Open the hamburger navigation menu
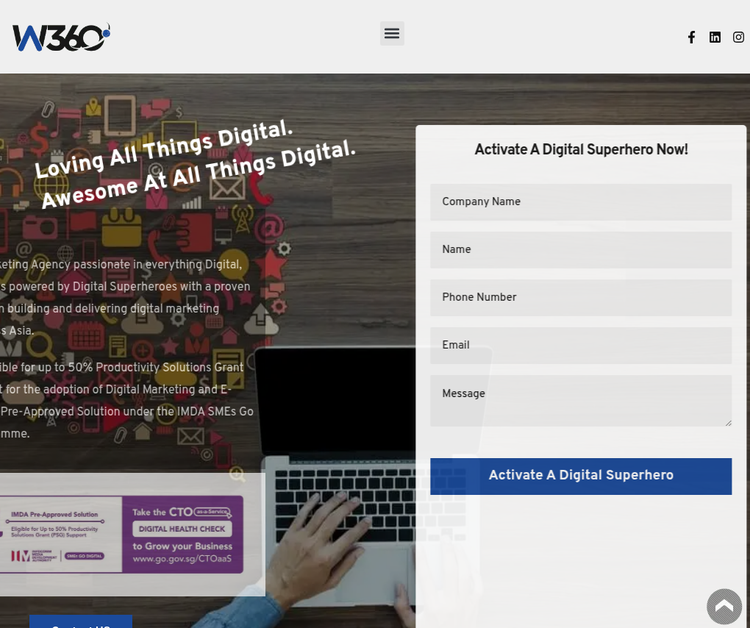Screen dimensions: 750x628 pyautogui.click(x=392, y=33)
